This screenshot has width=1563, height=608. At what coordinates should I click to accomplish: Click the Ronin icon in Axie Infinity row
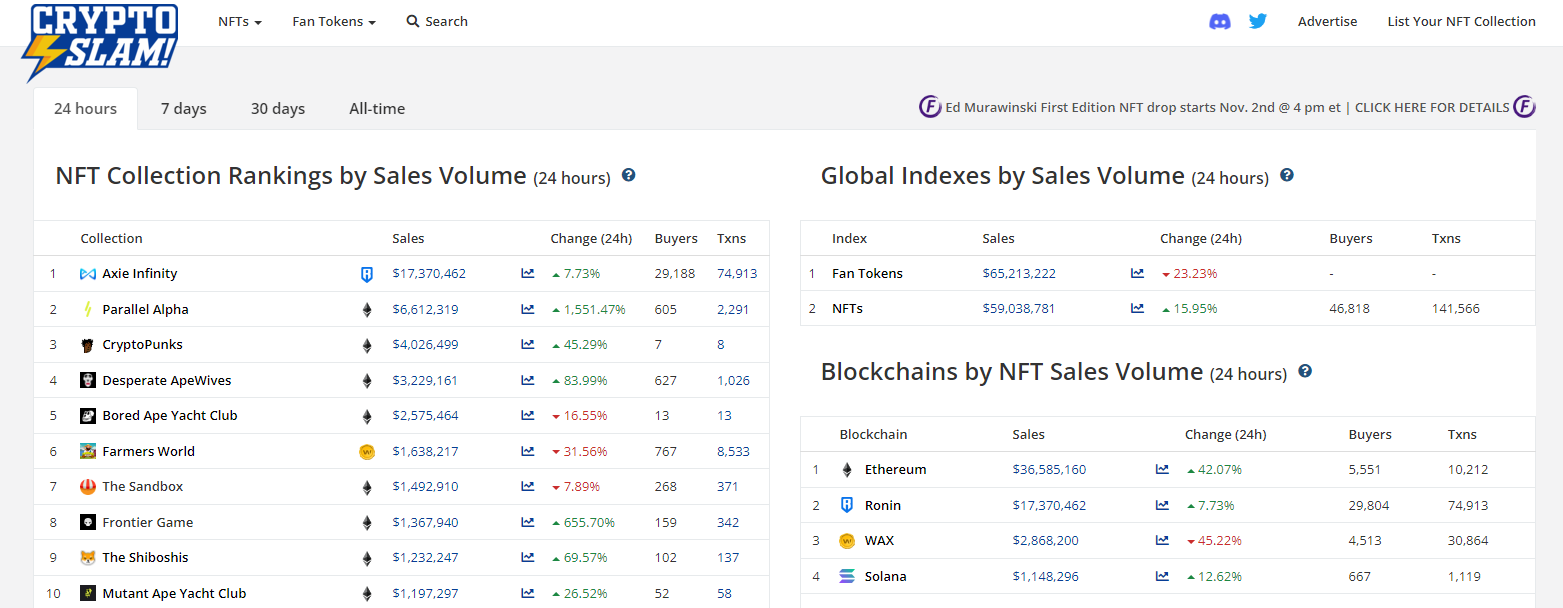366,273
